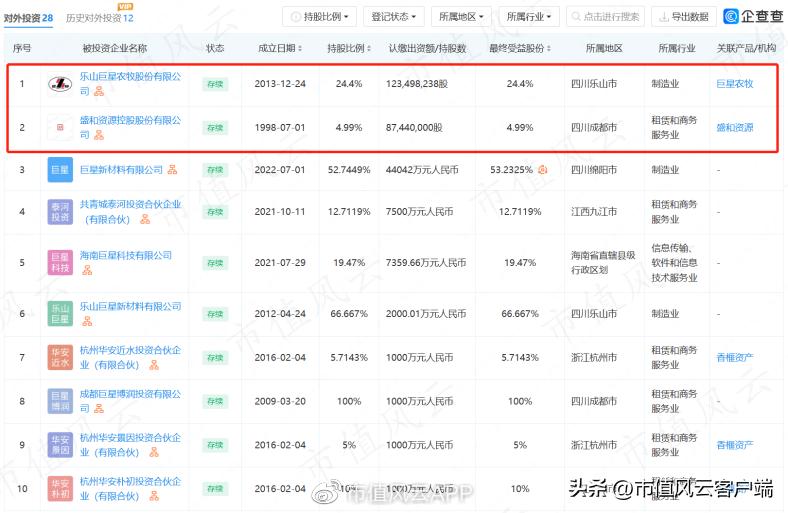
Task: Focus the 点击进行搜索 search field
Action: (x=605, y=17)
